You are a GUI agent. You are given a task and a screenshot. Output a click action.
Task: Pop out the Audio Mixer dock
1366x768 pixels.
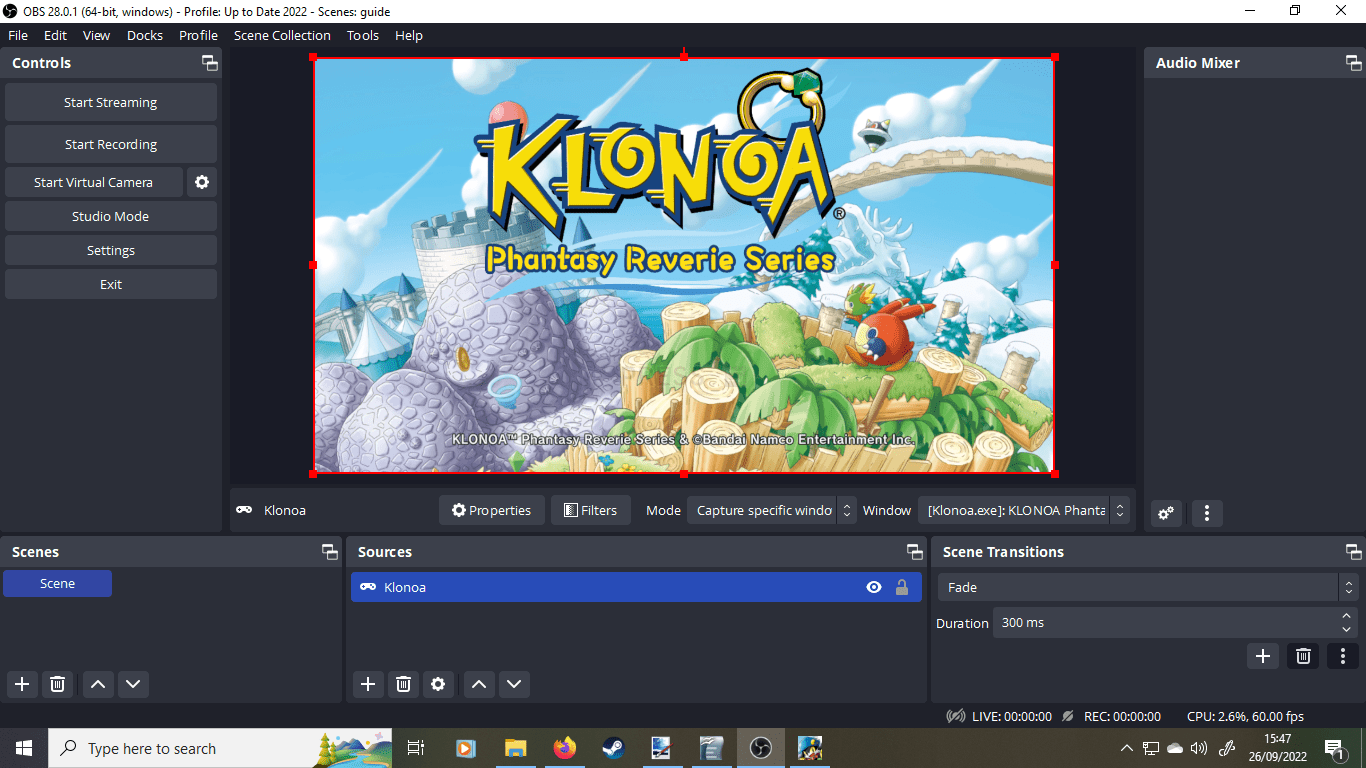pos(1353,63)
